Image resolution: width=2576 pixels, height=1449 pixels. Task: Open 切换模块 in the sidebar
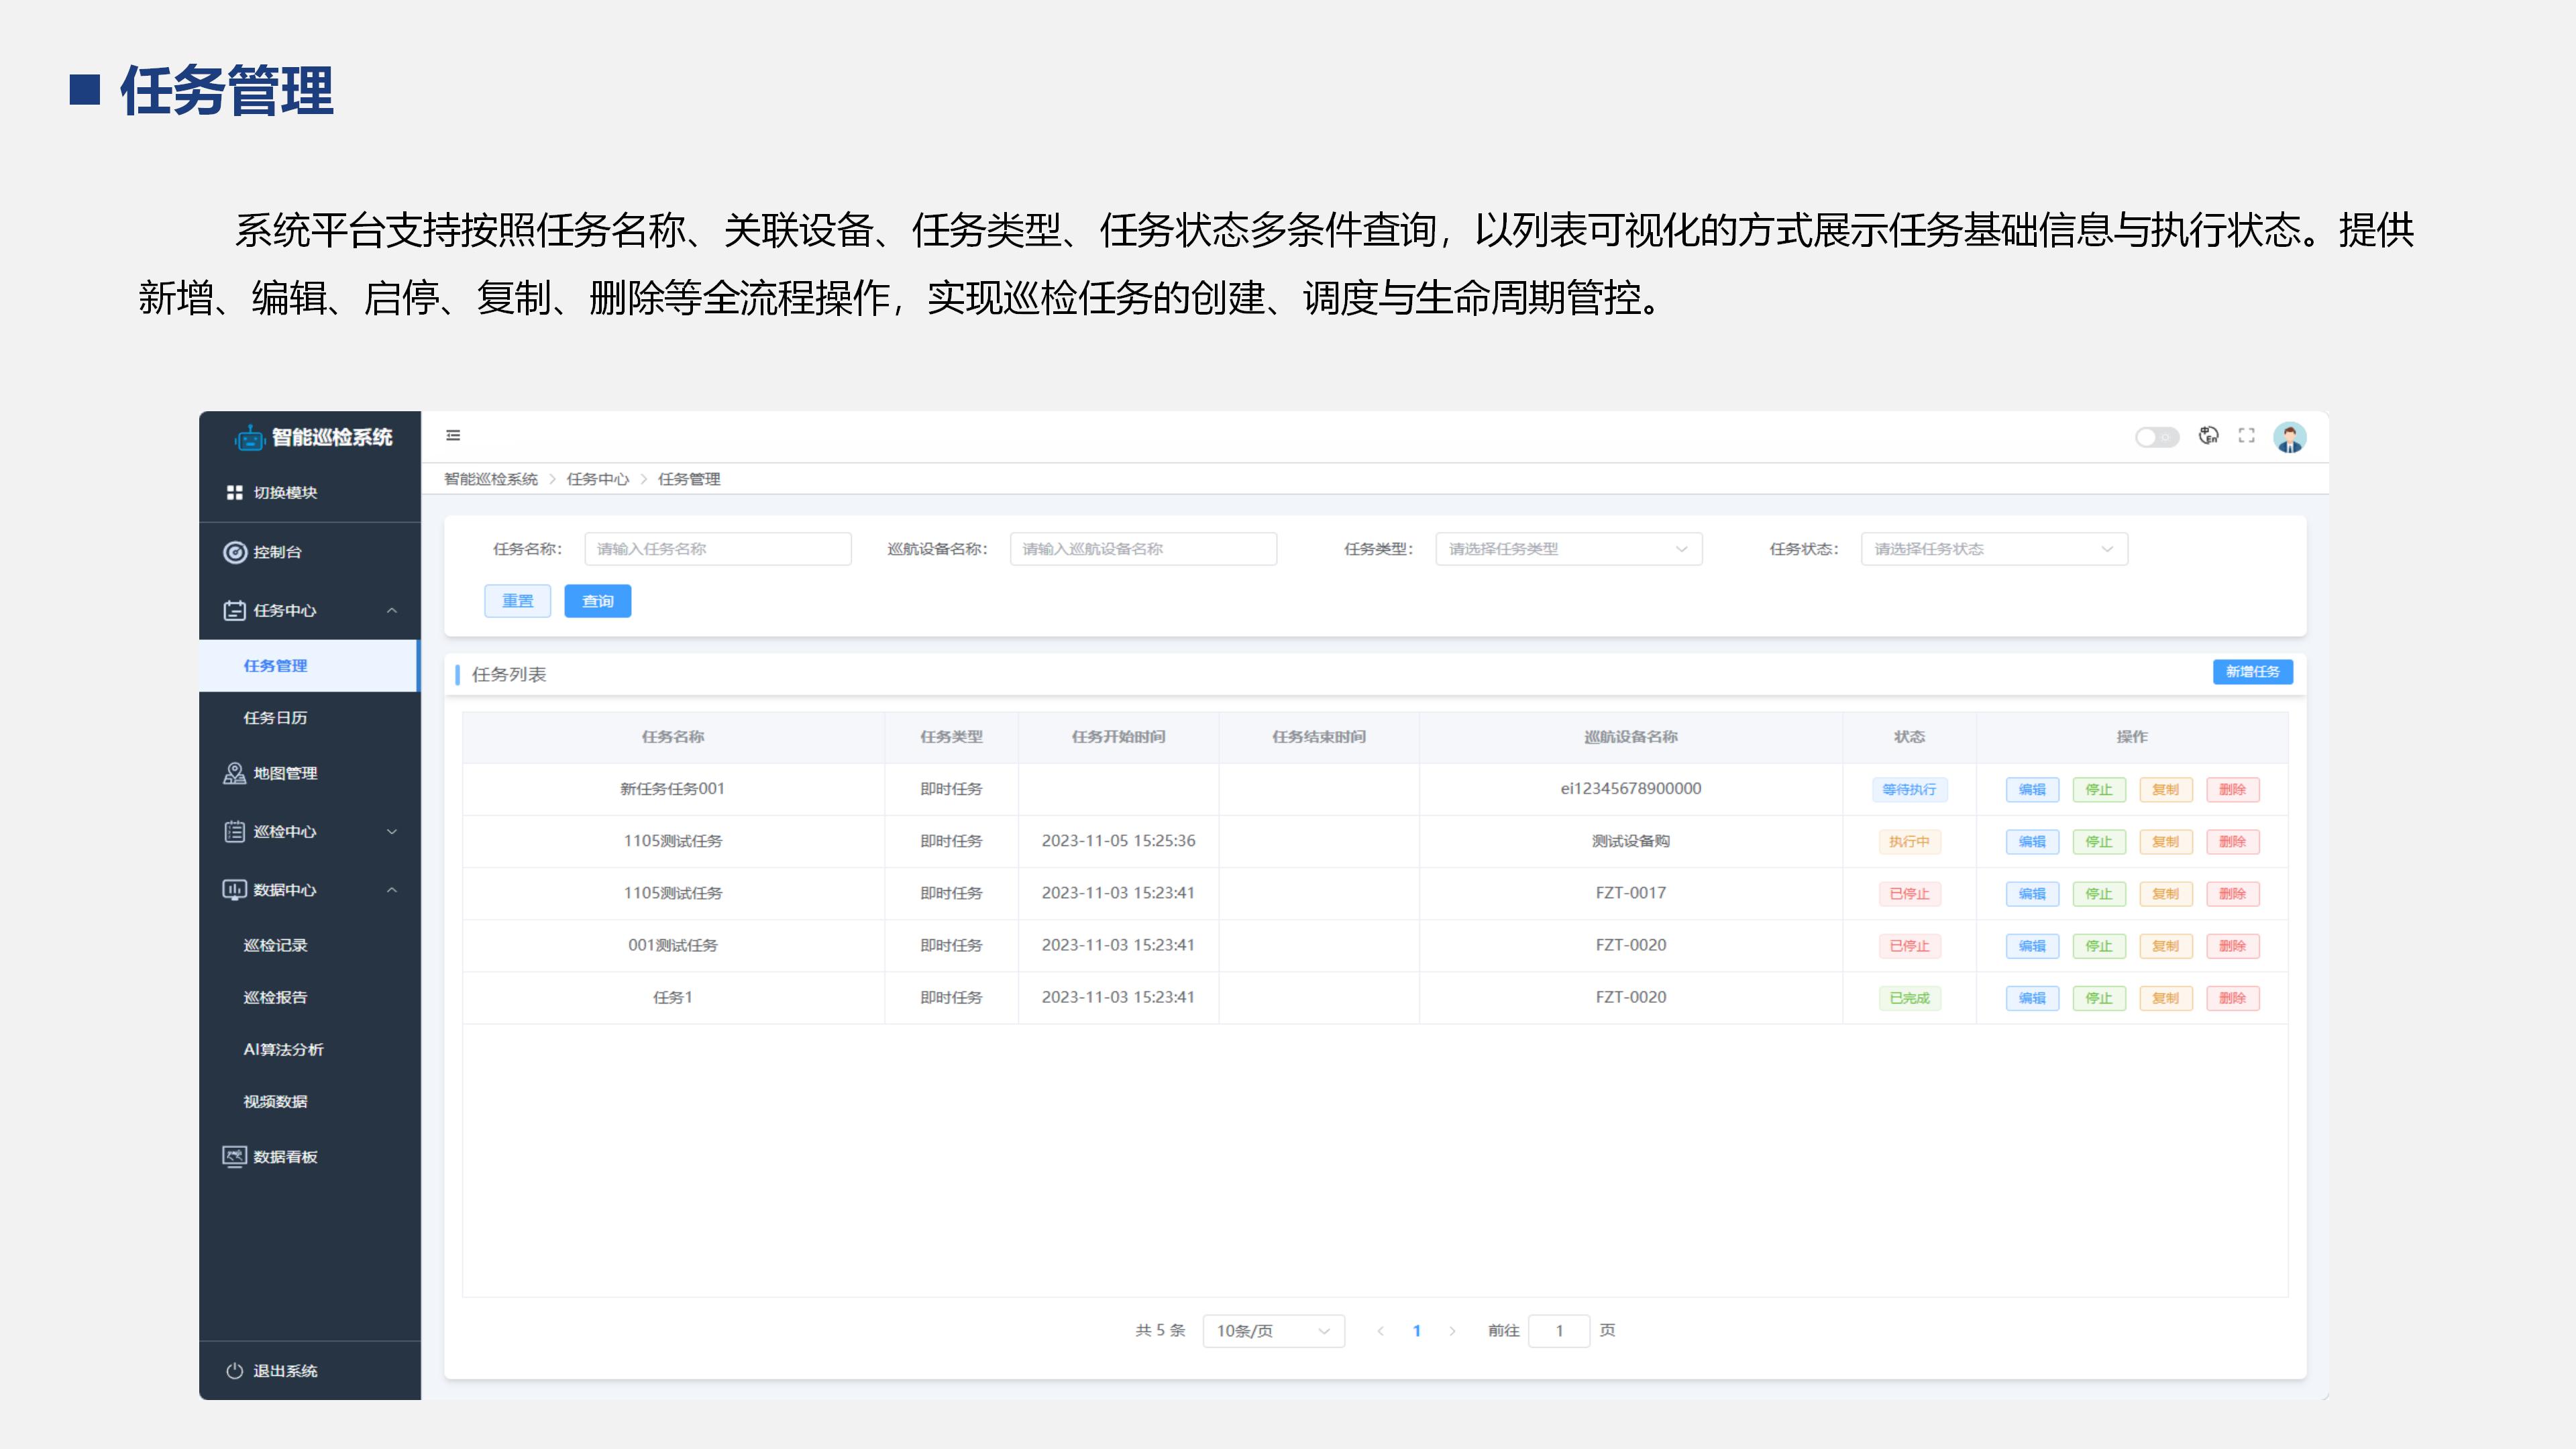click(x=310, y=492)
